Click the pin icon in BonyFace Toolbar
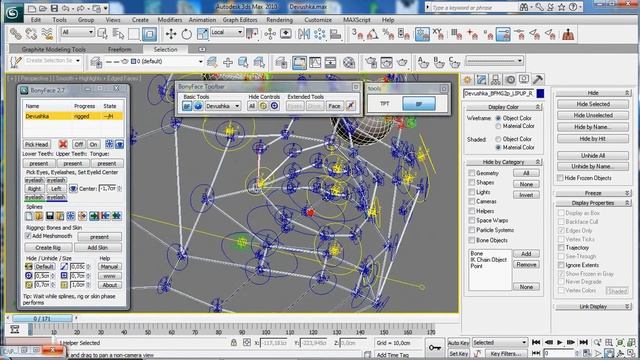The height and width of the screenshot is (360, 640). click(x=350, y=106)
